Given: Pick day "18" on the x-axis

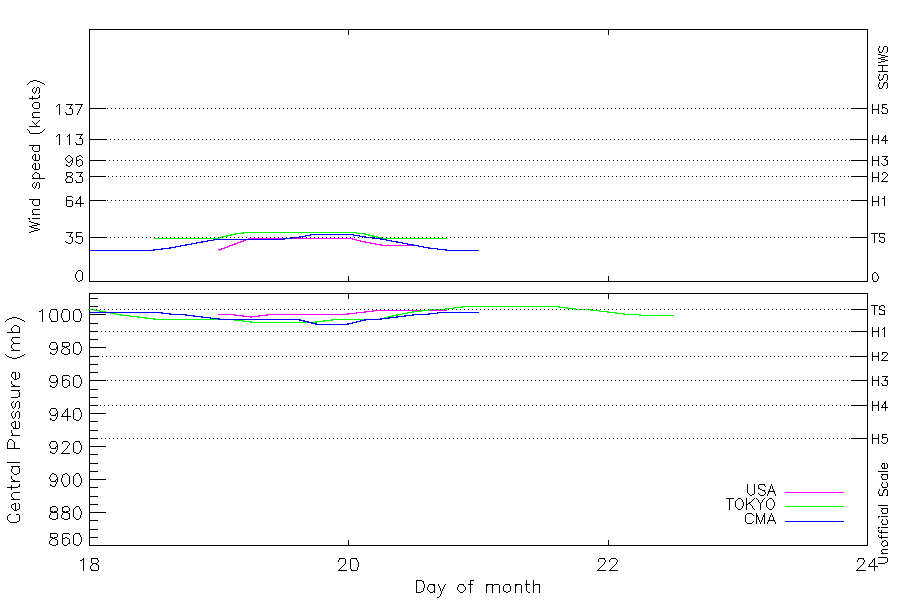Looking at the screenshot, I should (89, 565).
